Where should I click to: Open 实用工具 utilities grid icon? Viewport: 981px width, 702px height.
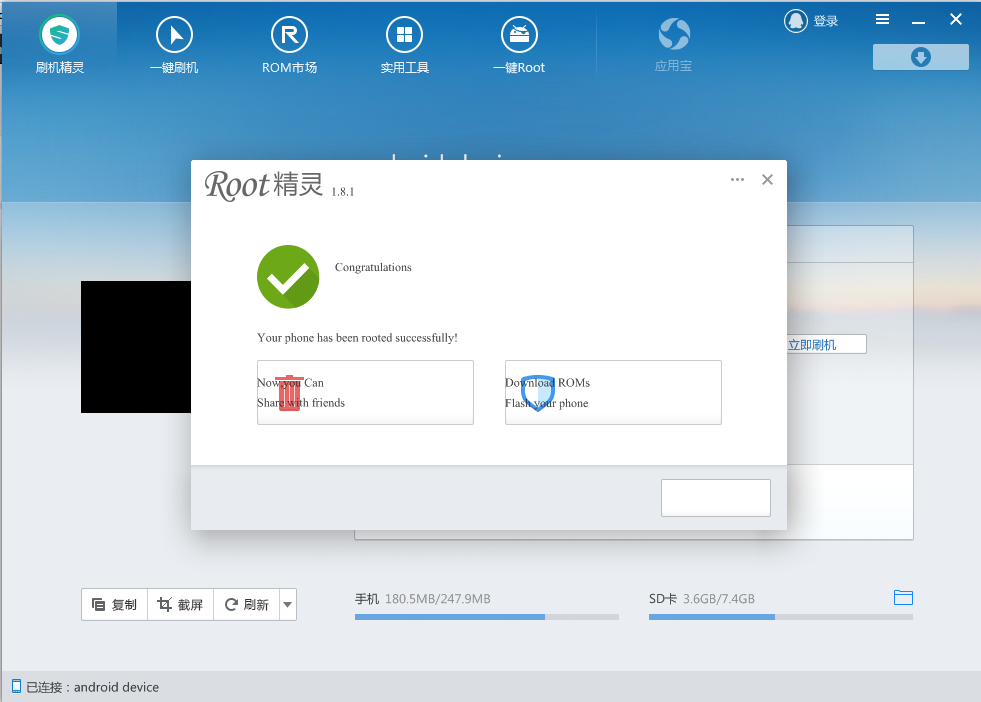pos(404,37)
